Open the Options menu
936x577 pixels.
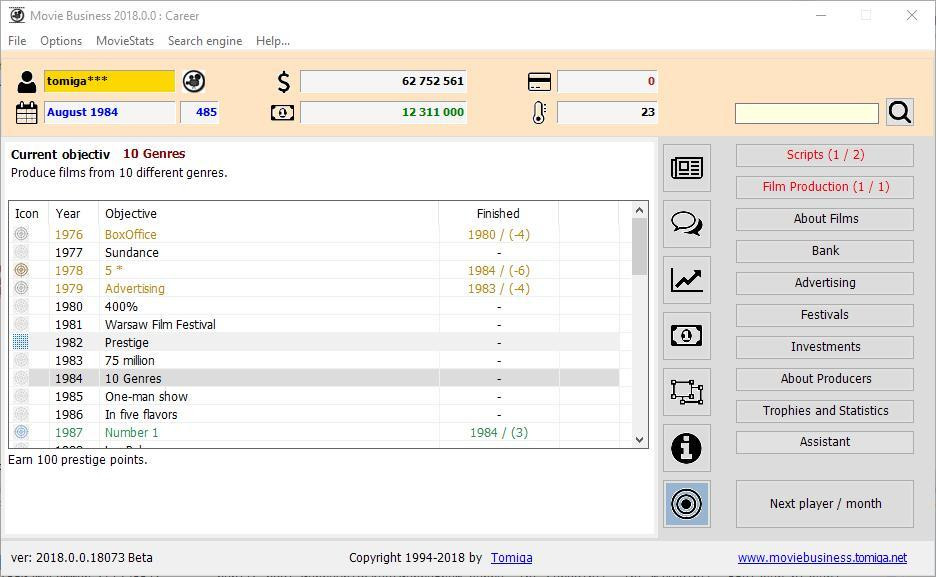pyautogui.click(x=61, y=41)
